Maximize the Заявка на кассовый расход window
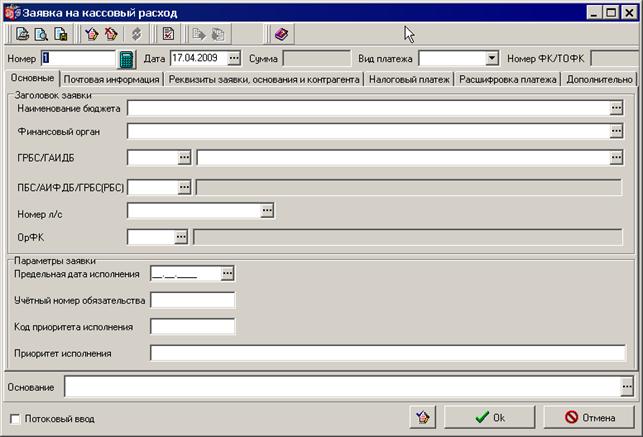 (611, 13)
